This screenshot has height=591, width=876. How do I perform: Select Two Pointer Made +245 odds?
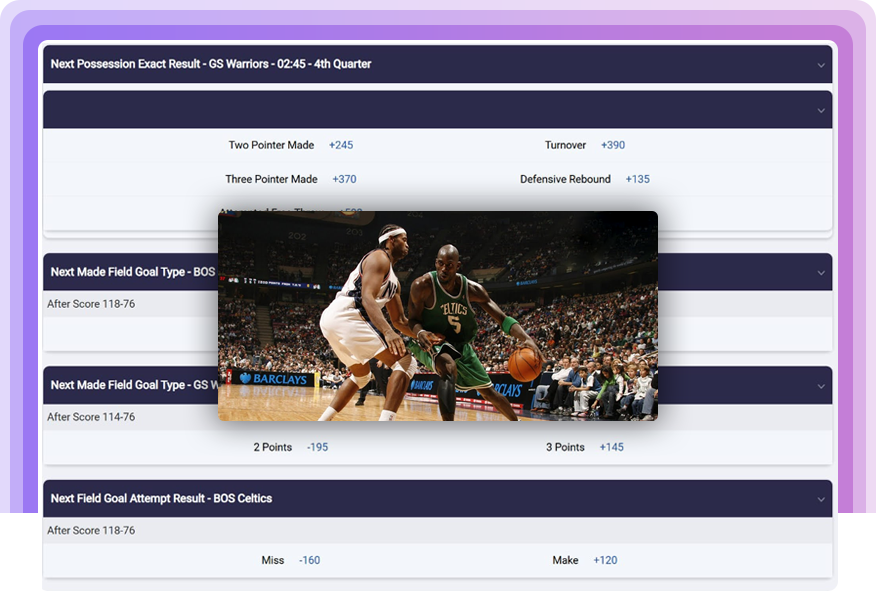click(x=341, y=145)
